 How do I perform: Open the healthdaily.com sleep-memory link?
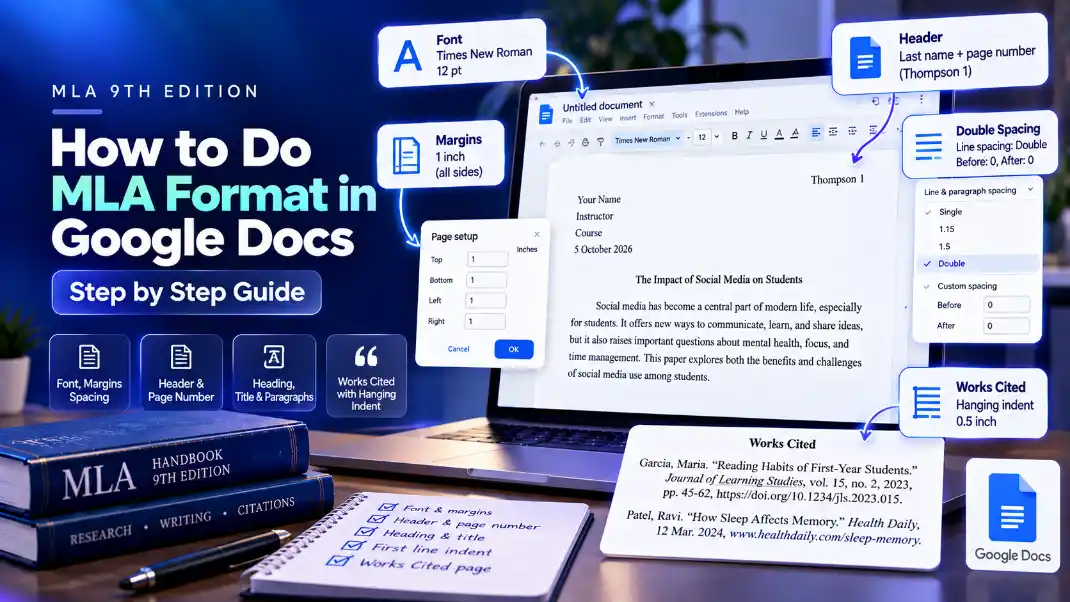click(x=825, y=536)
